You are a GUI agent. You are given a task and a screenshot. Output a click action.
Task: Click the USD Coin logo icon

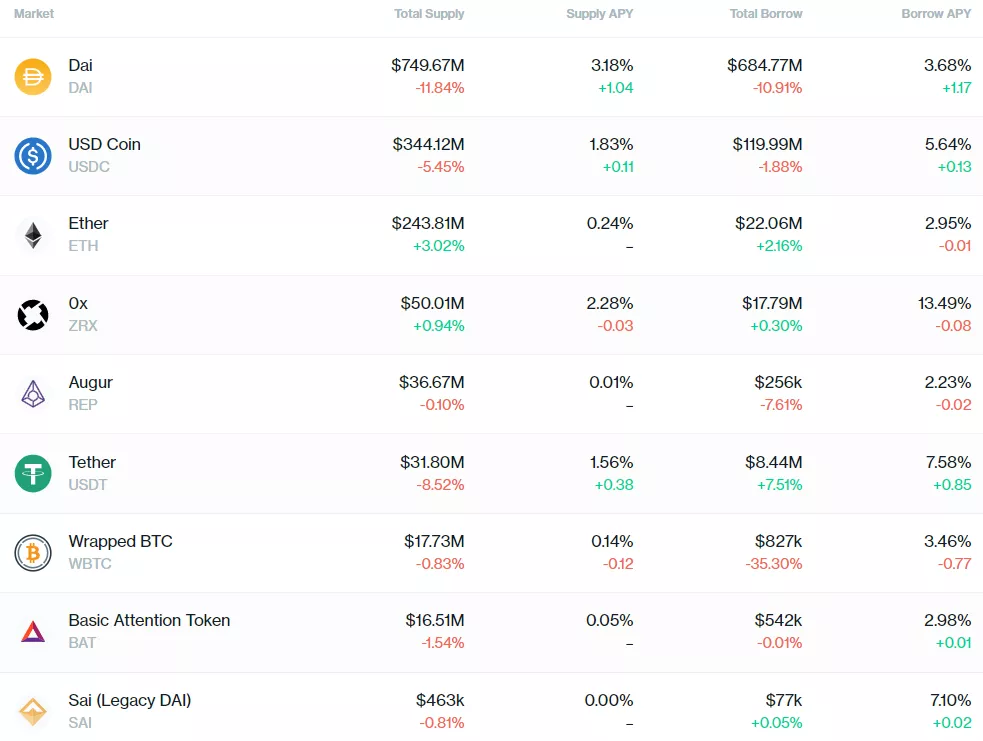pyautogui.click(x=33, y=156)
